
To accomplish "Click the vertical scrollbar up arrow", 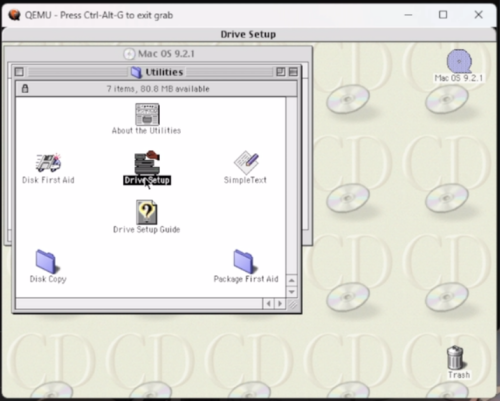I will 292,280.
